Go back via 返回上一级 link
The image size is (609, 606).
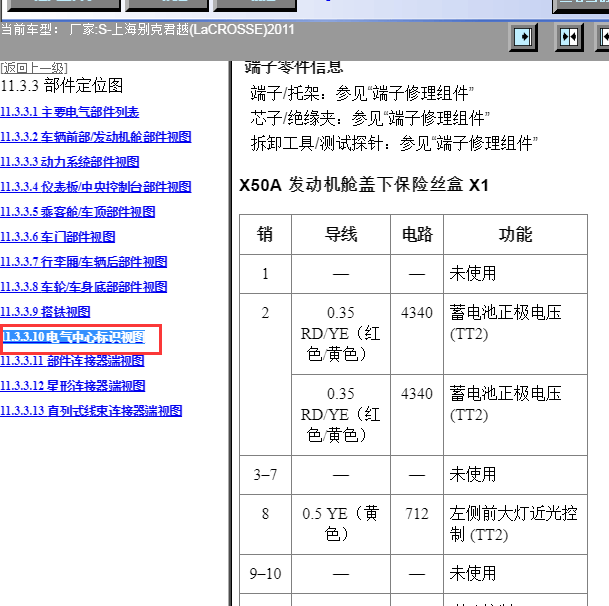(x=34, y=68)
